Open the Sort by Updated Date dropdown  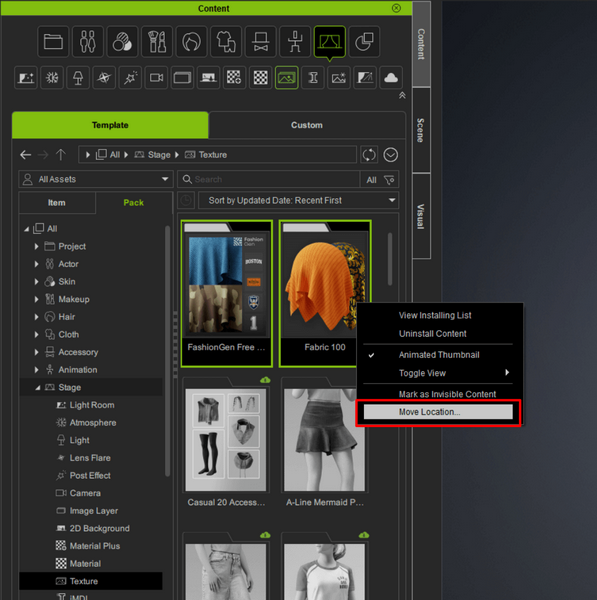[x=298, y=201]
